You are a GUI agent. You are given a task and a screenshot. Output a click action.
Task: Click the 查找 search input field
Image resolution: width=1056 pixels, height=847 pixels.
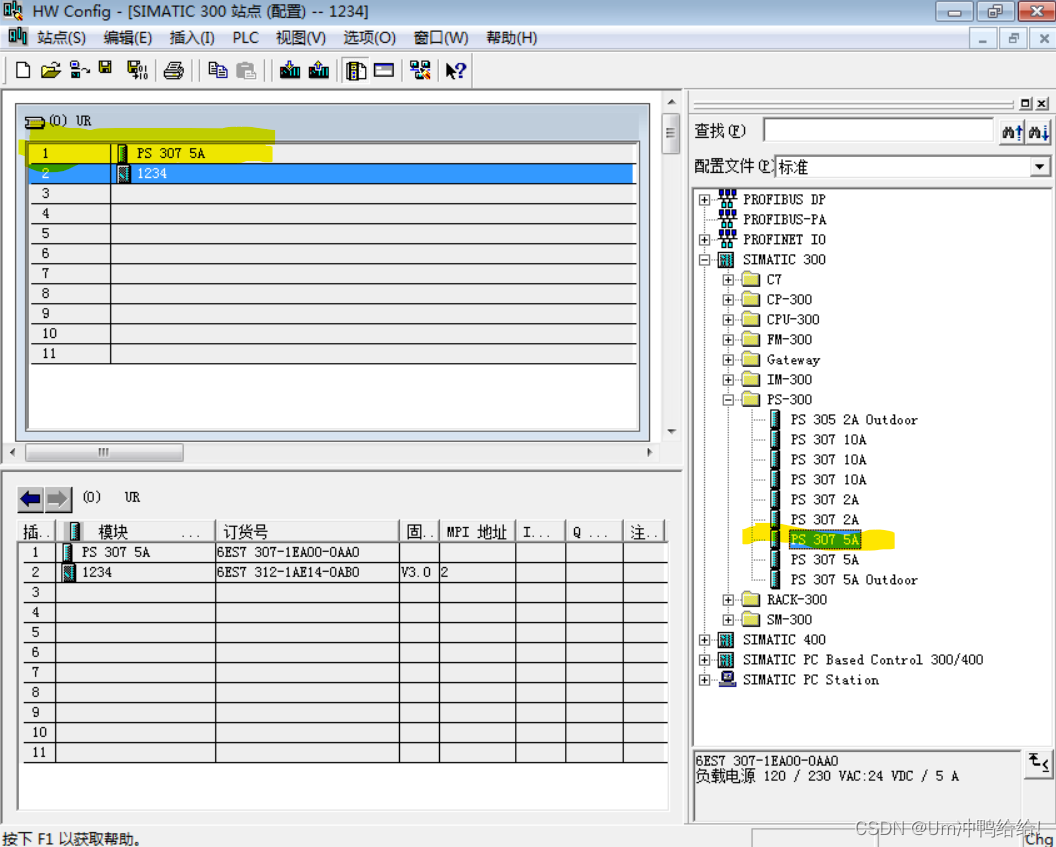[x=878, y=131]
